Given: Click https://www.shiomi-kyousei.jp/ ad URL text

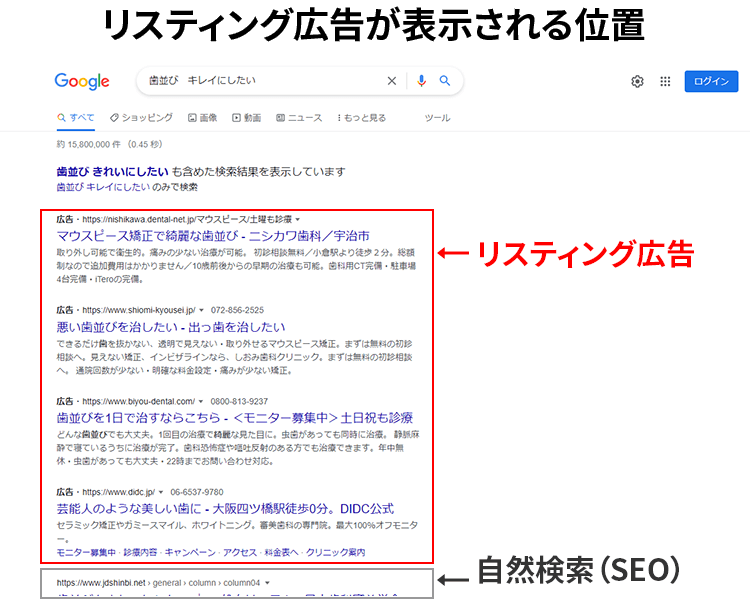Looking at the screenshot, I should tap(139, 310).
